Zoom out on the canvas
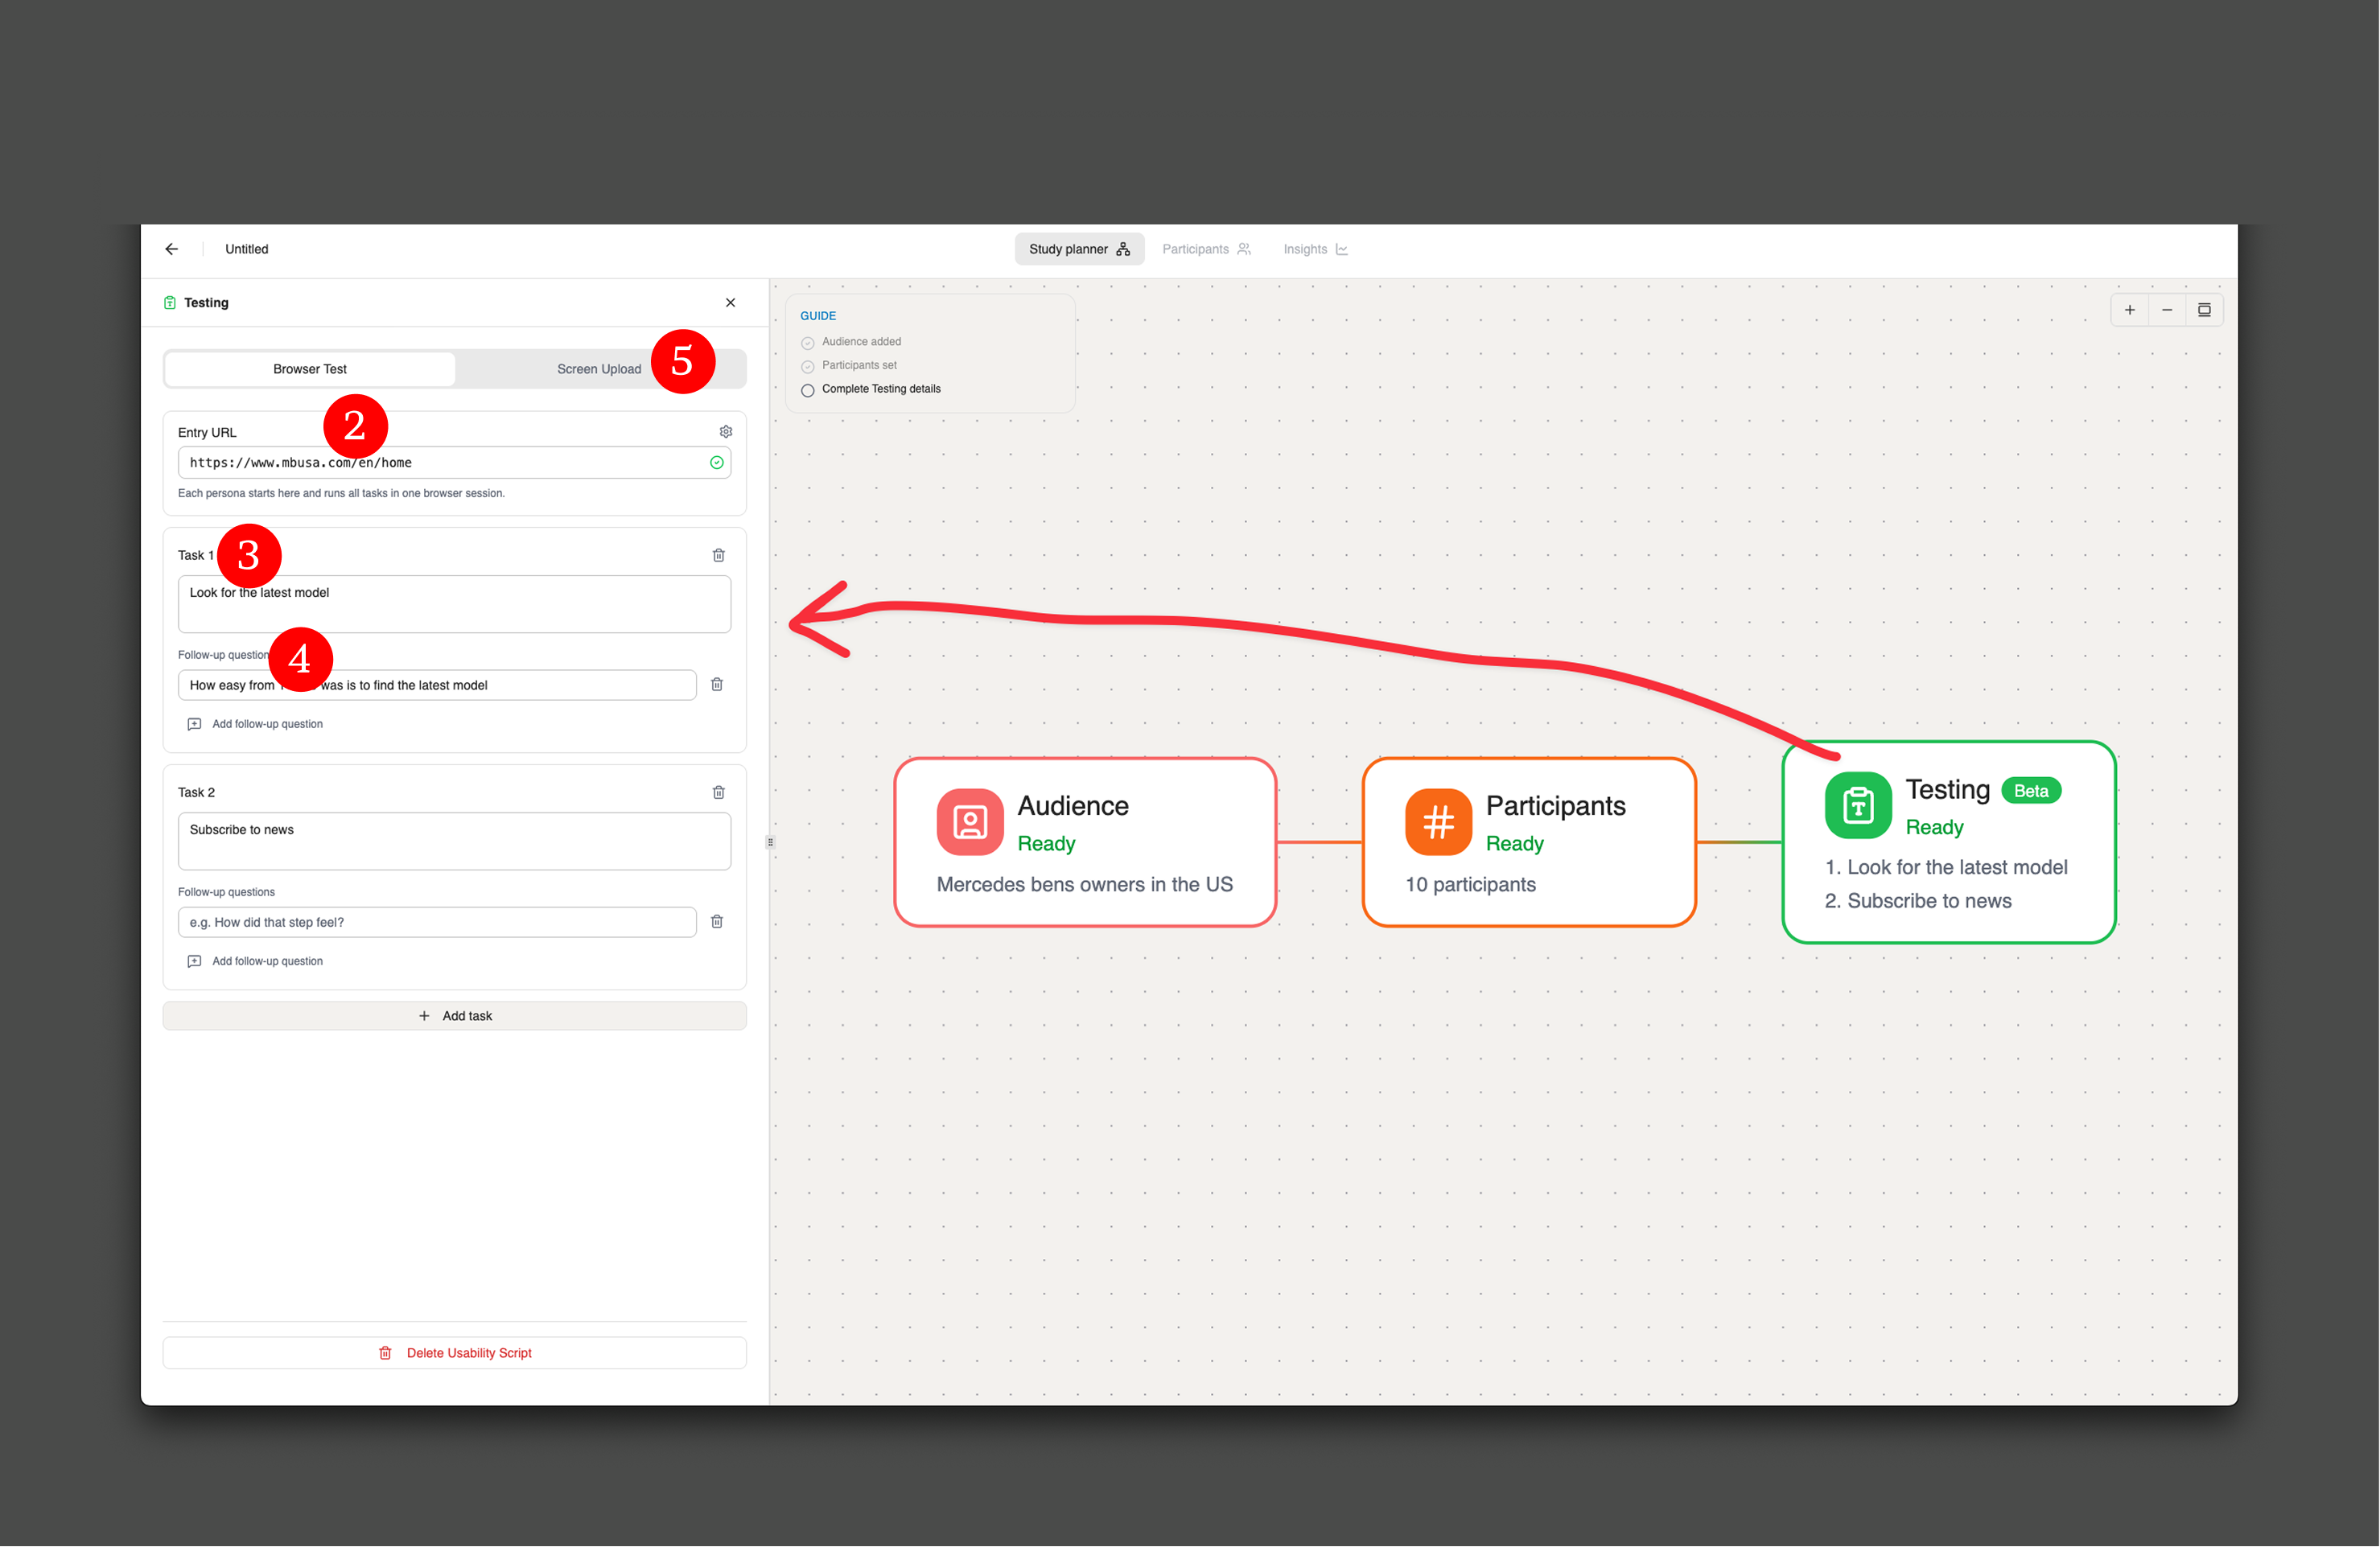 [x=2167, y=310]
